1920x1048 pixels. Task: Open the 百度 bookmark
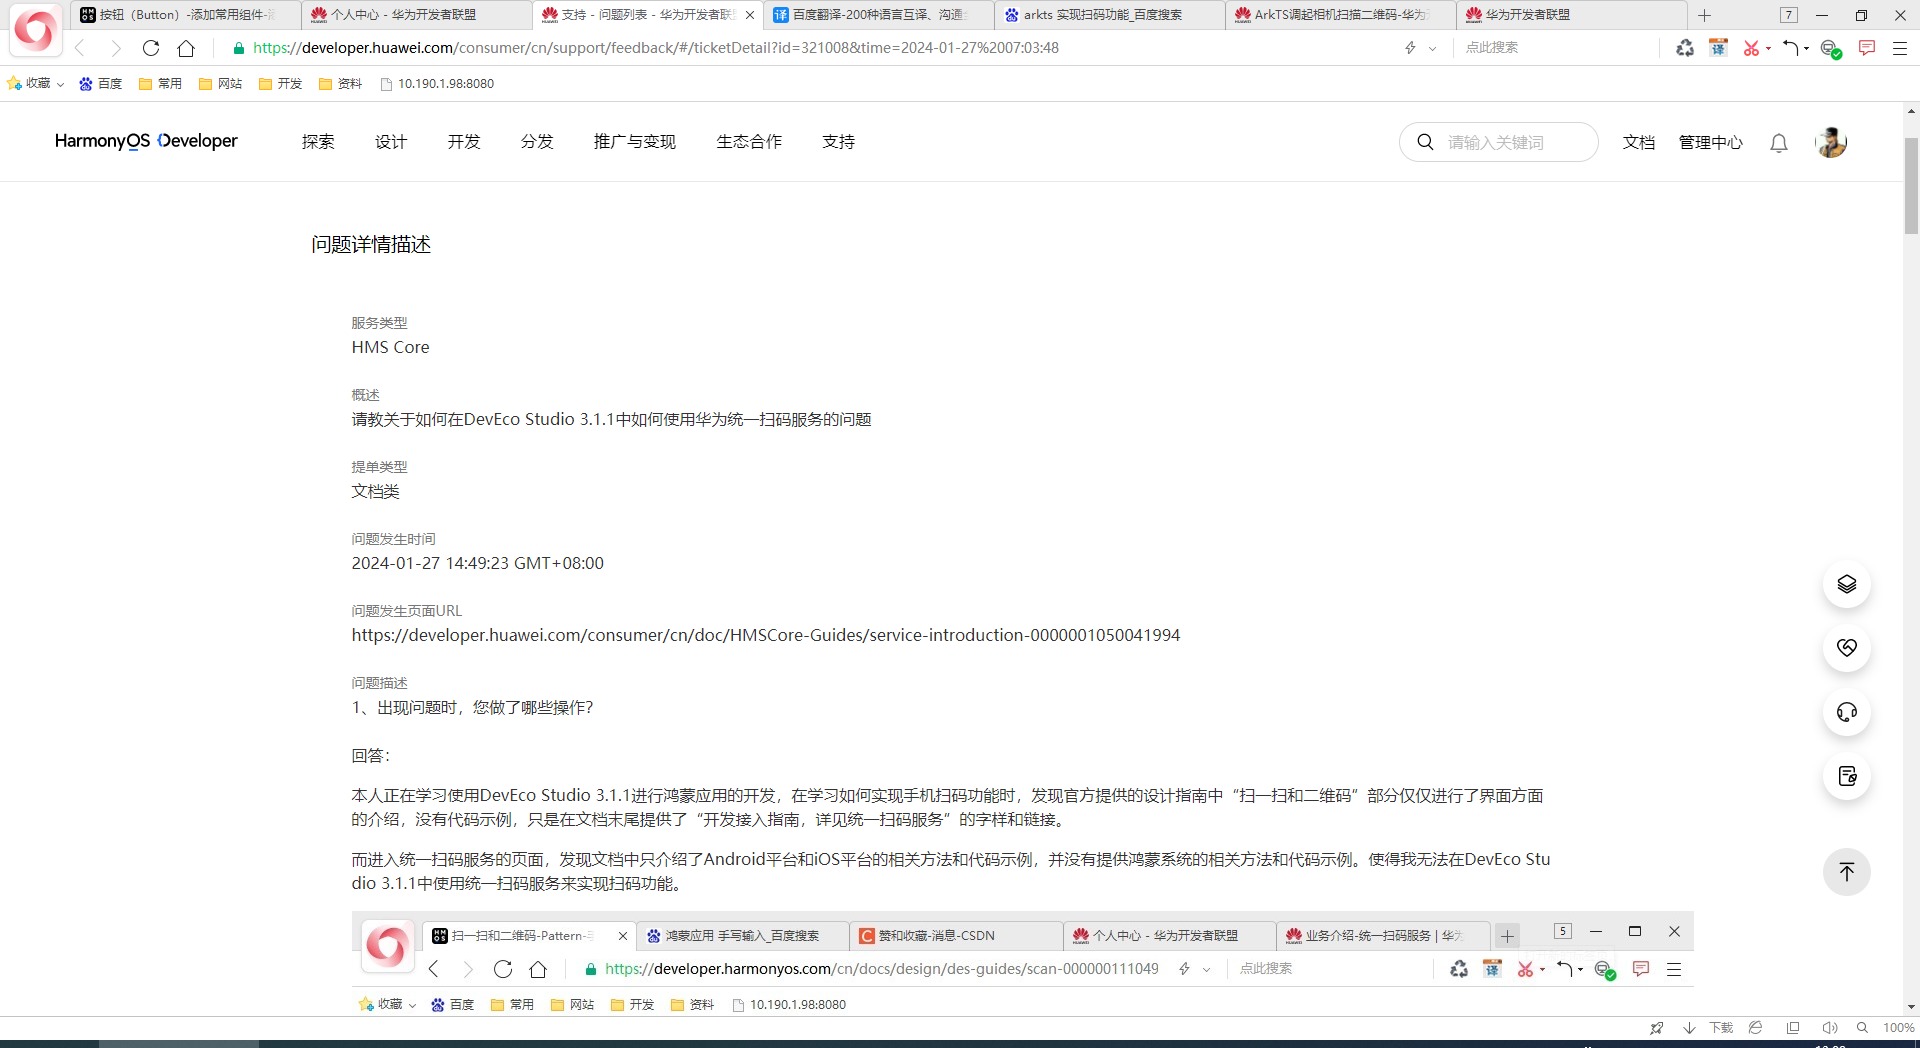coord(101,83)
